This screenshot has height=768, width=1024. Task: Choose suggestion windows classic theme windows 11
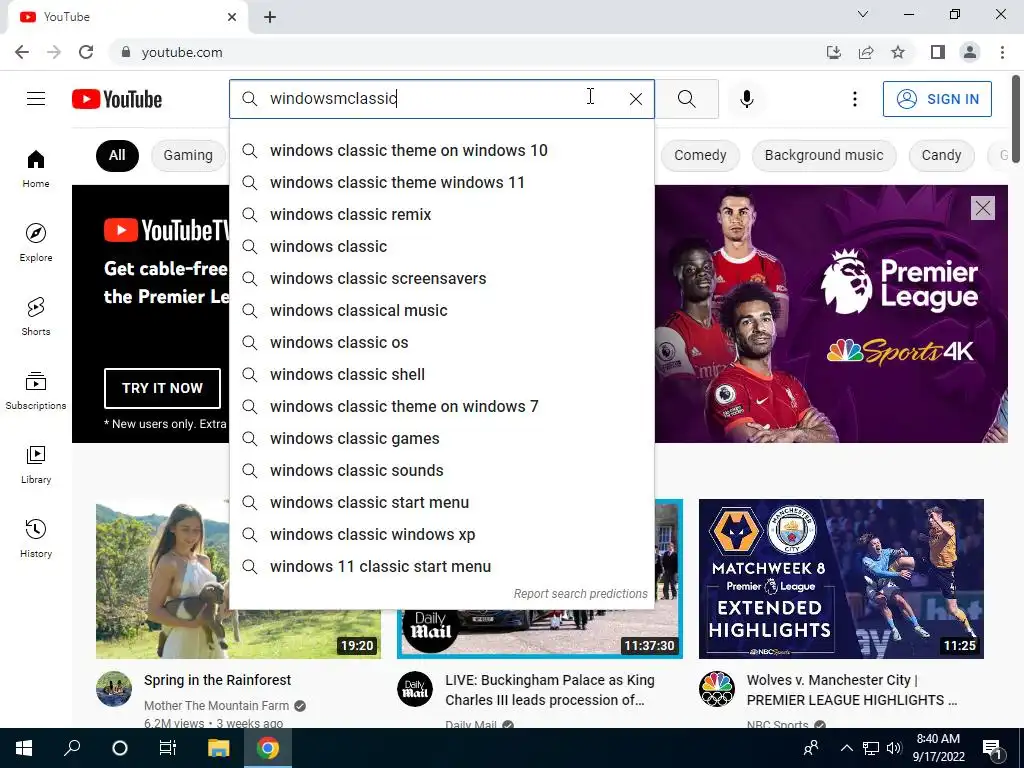click(x=441, y=182)
